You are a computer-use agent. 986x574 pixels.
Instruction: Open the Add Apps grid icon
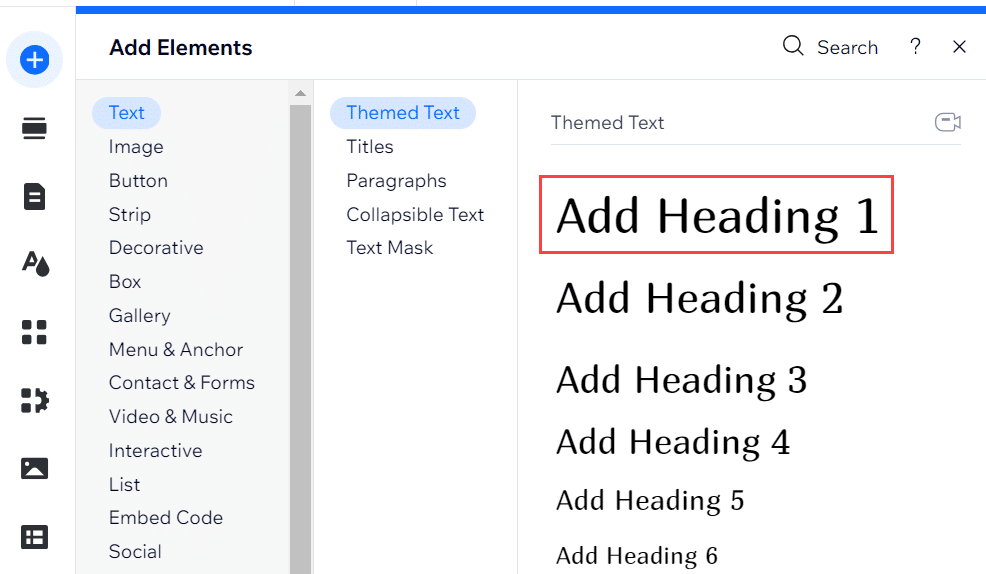[35, 332]
